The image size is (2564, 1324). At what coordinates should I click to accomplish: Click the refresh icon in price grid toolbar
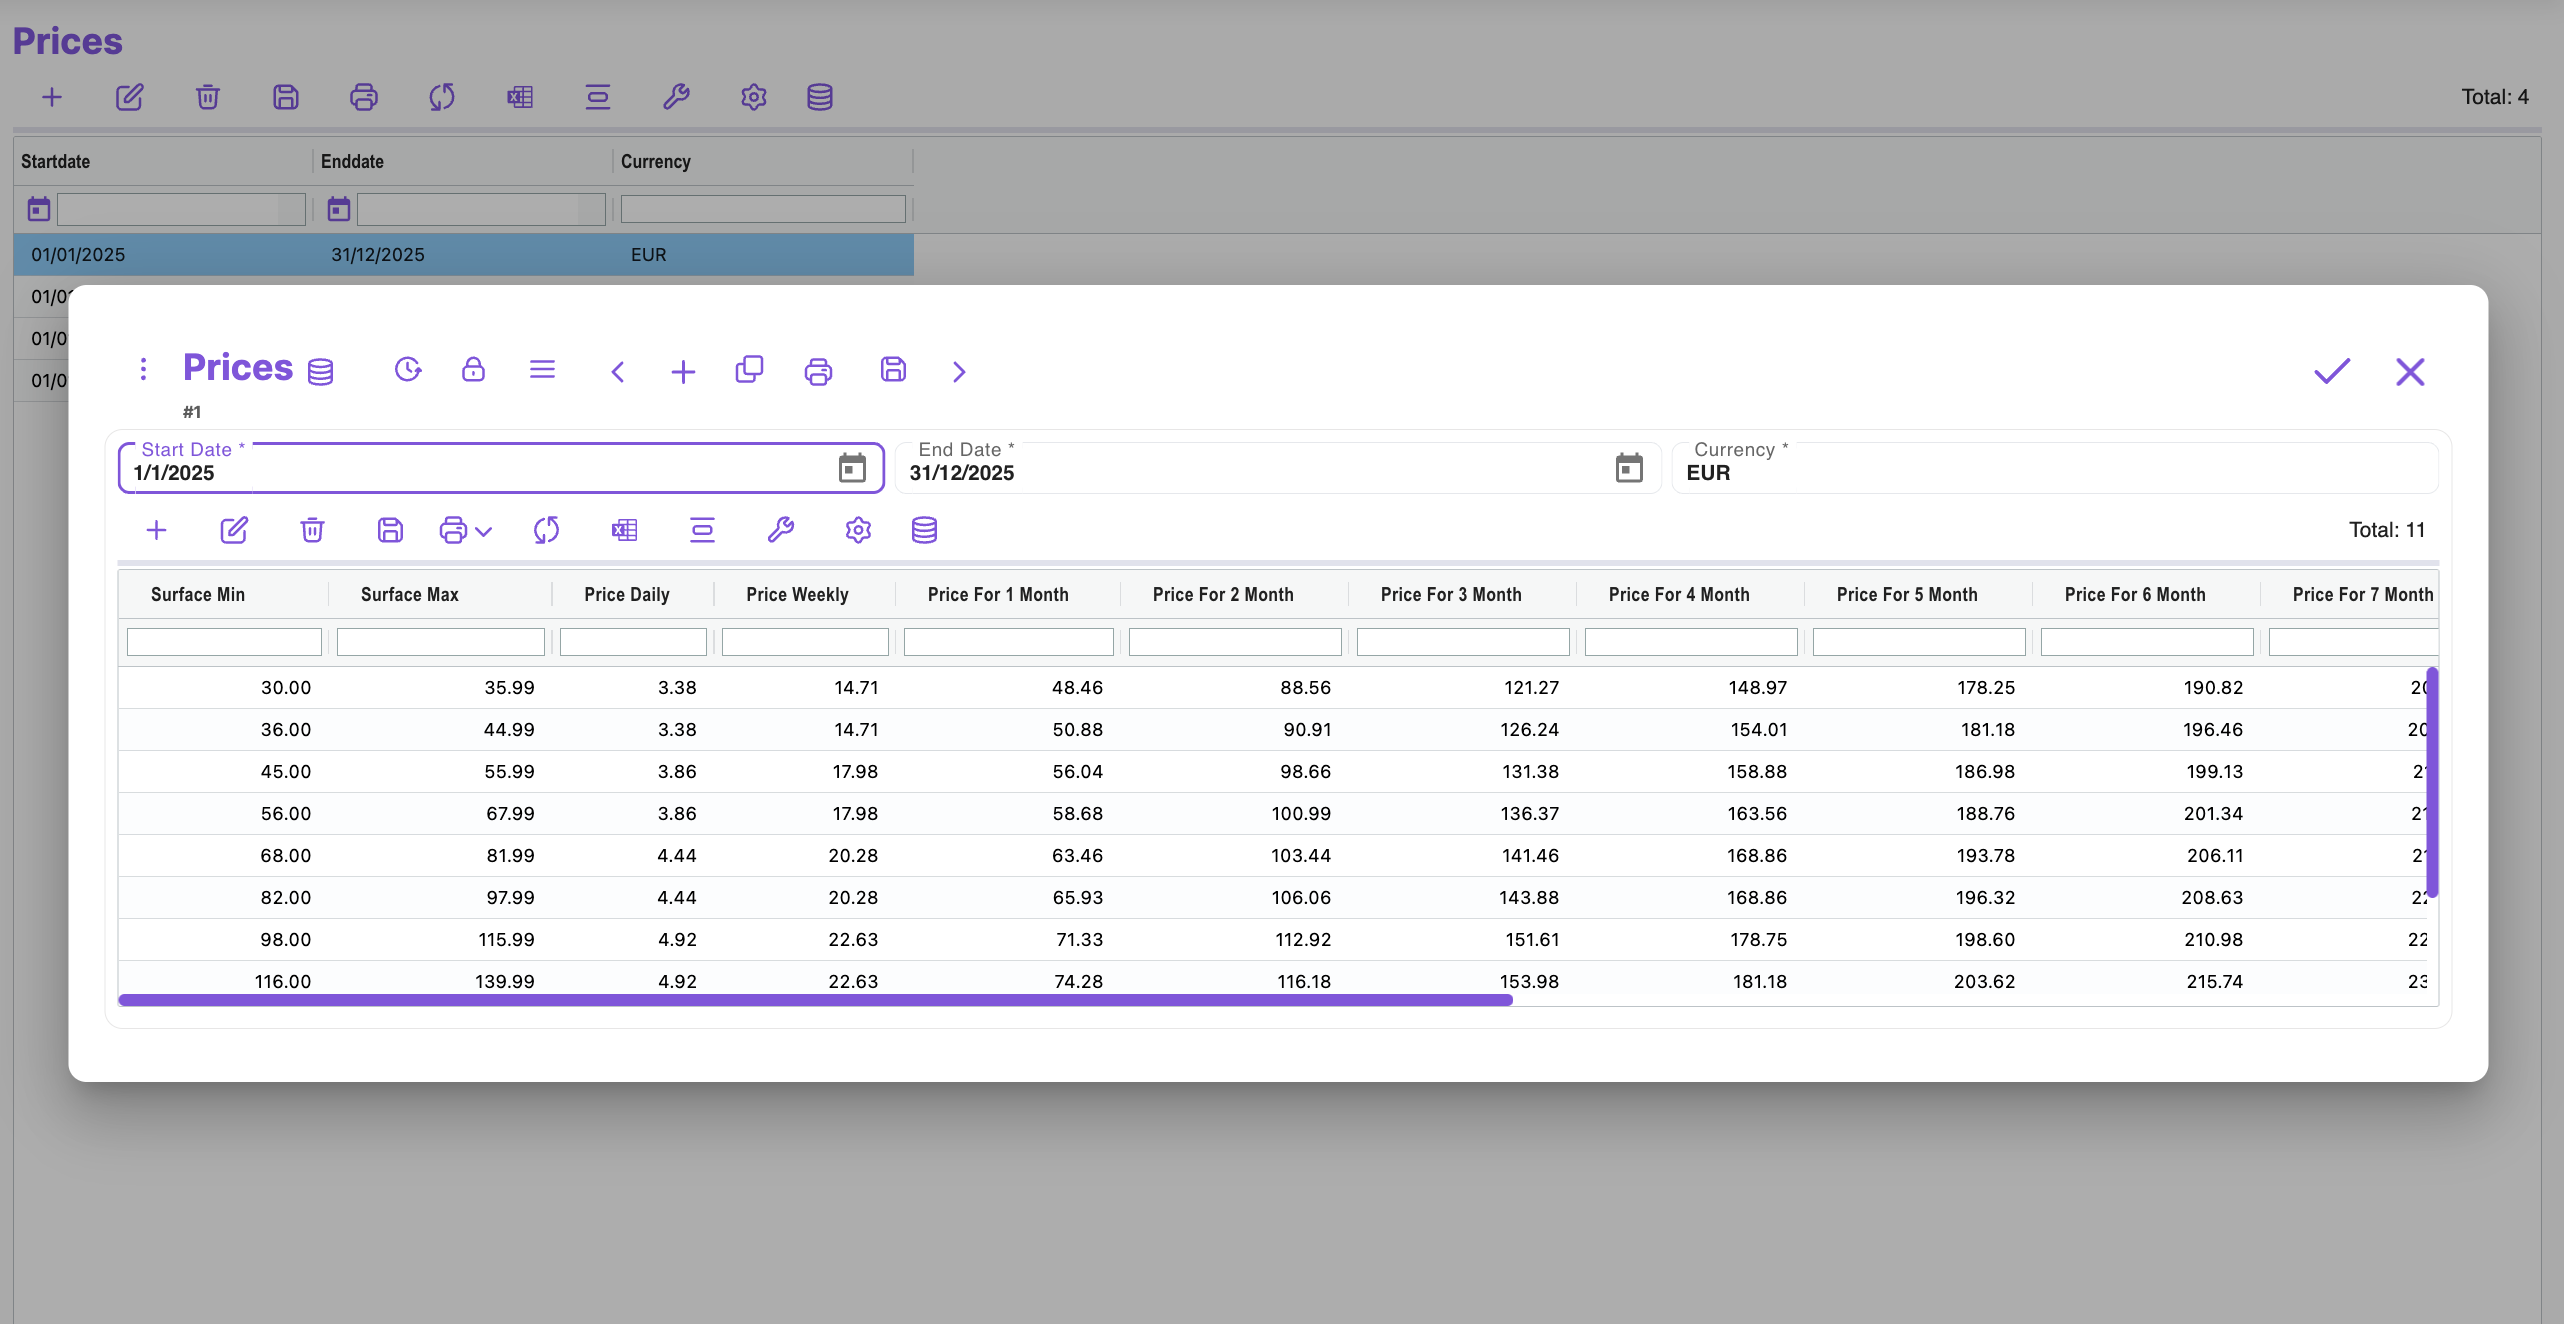point(546,530)
